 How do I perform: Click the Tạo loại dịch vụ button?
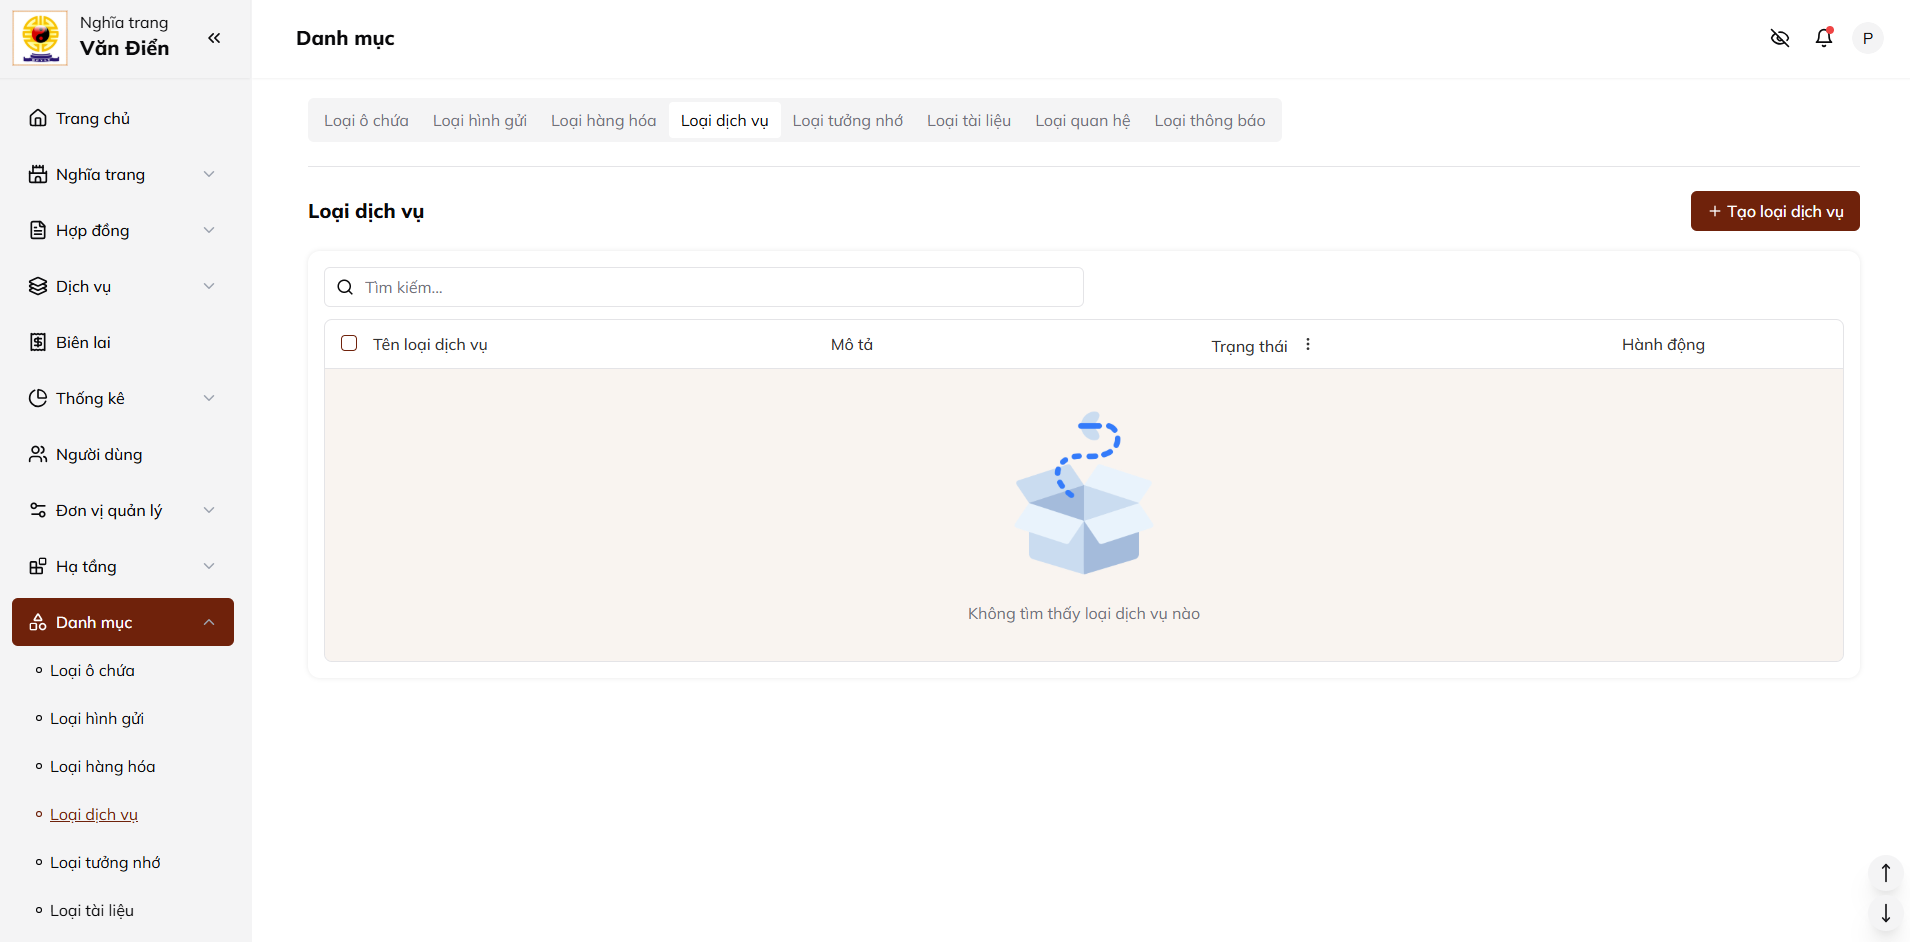tap(1774, 211)
